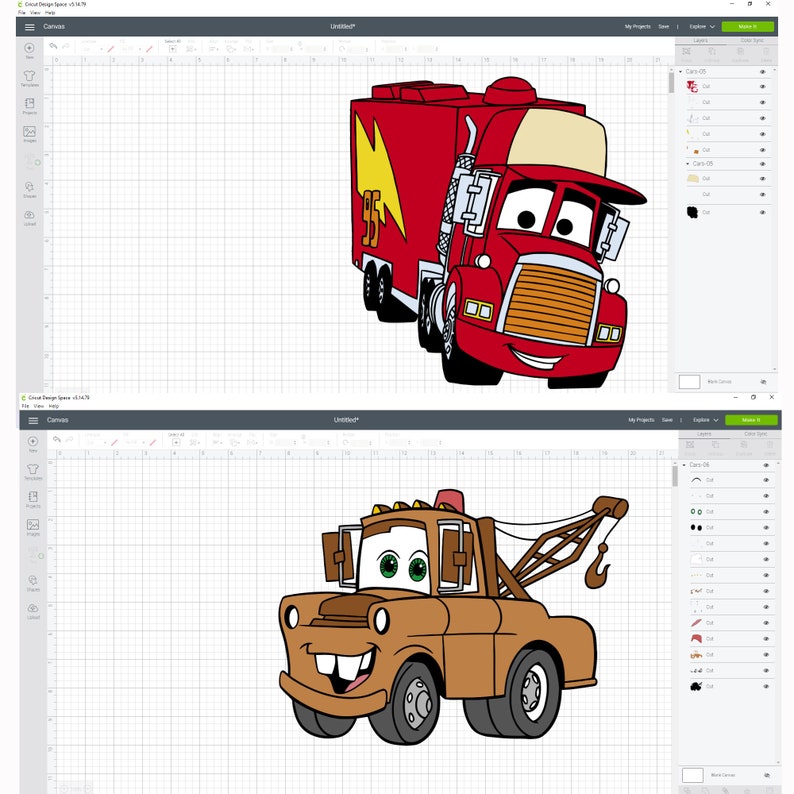This screenshot has height=794, width=794.
Task: Open Help menu in the bottom window
Action: [54, 406]
